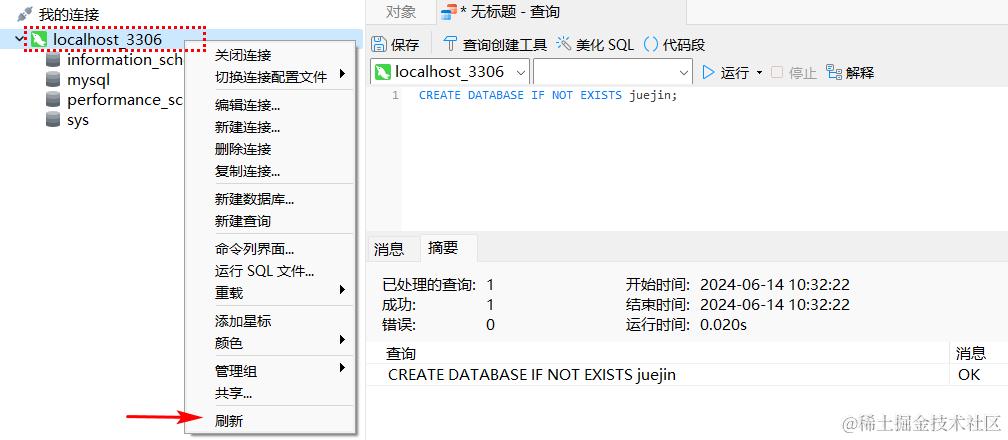Click the 解释 button label
This screenshot has height=440, width=1008.
(x=860, y=73)
